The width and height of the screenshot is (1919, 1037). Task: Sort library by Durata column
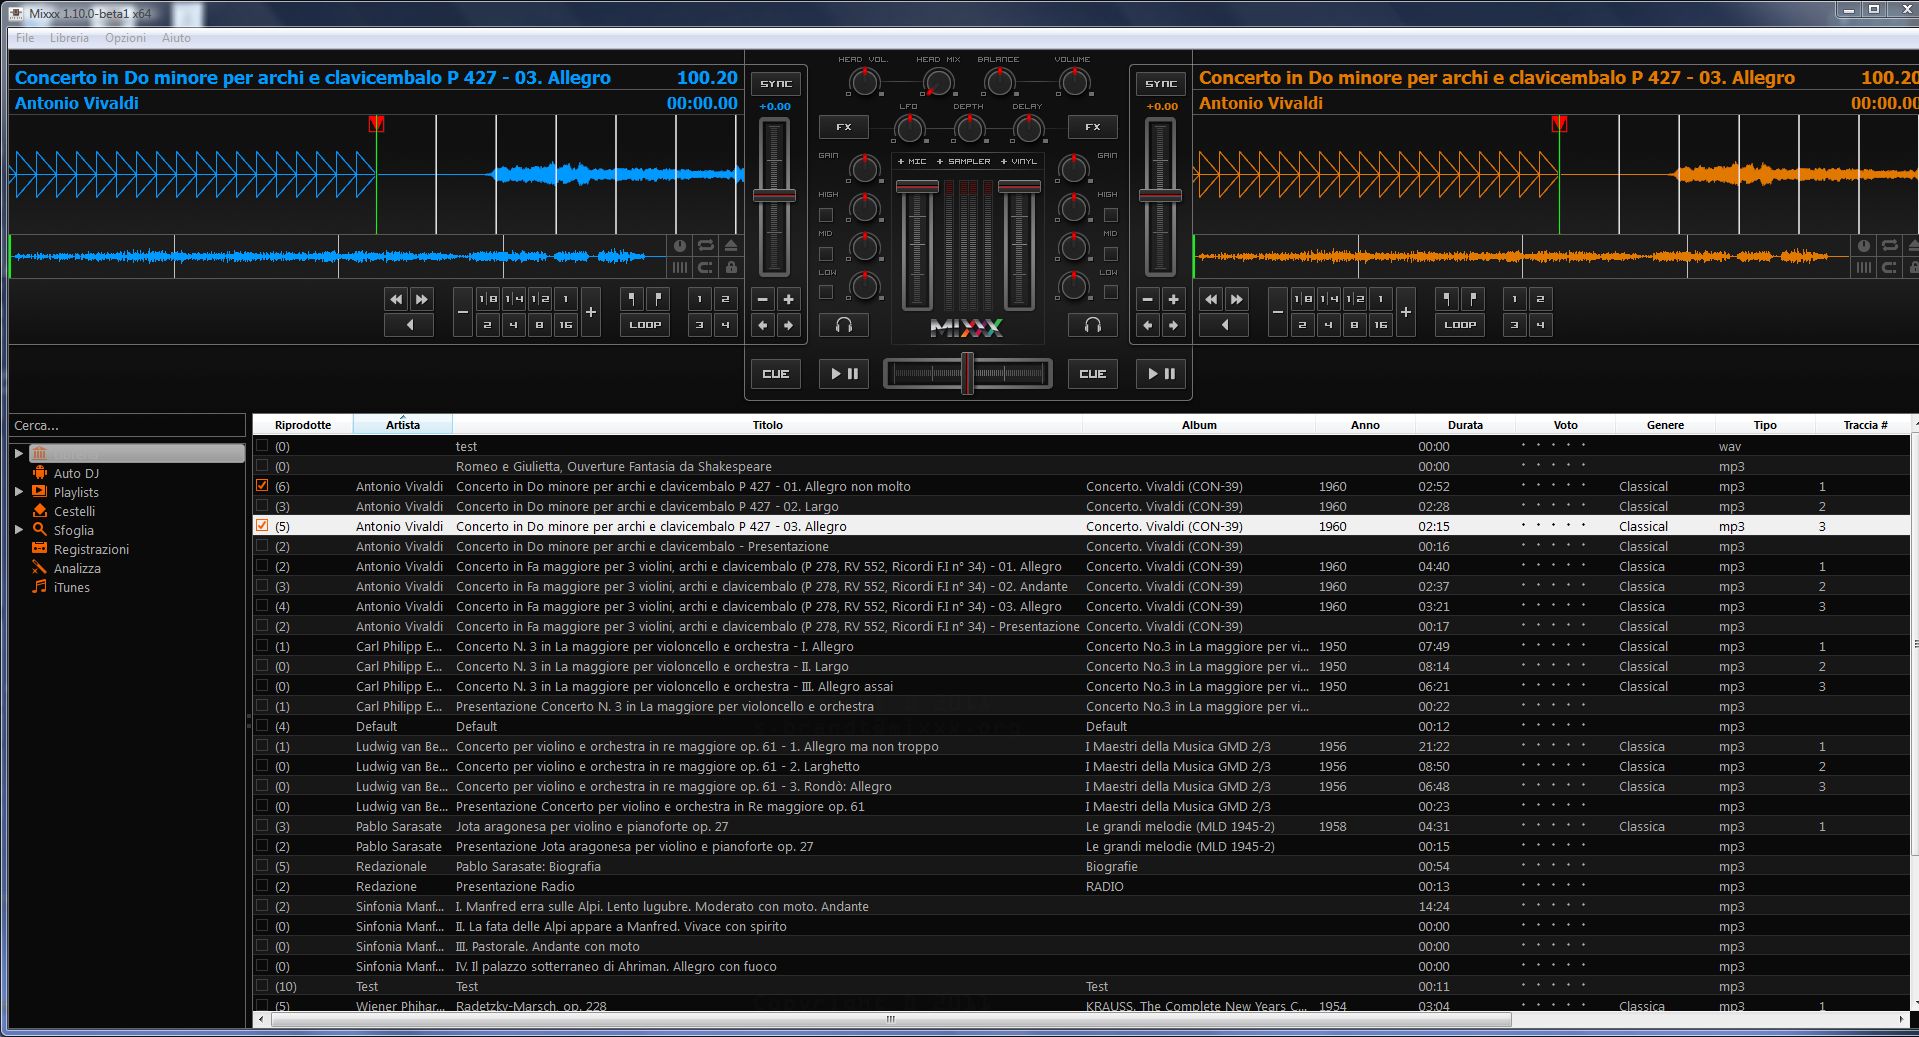pos(1465,424)
